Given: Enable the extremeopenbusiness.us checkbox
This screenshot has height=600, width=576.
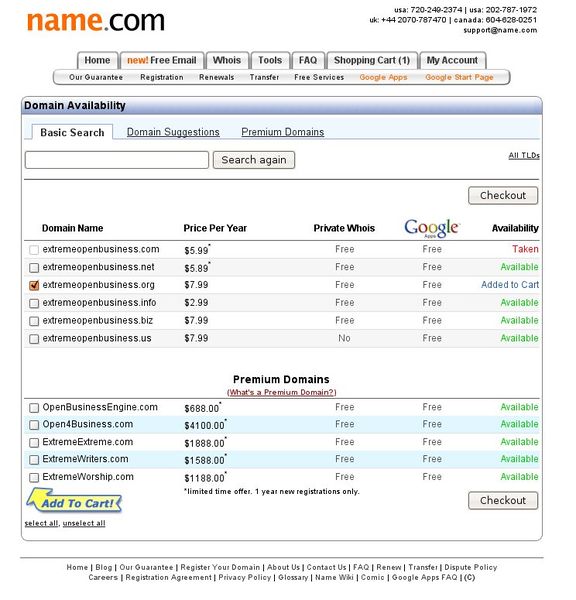Looking at the screenshot, I should click(34, 339).
